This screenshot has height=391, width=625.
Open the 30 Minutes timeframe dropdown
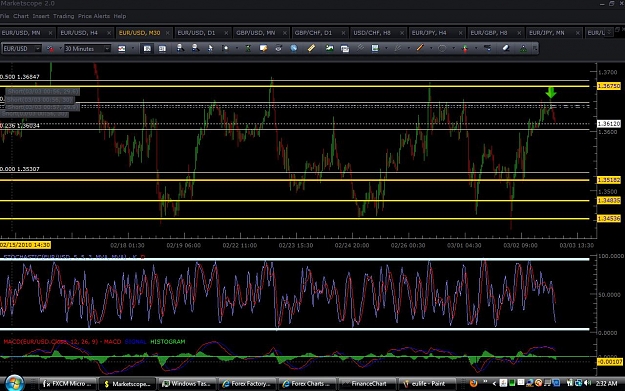tap(107, 49)
